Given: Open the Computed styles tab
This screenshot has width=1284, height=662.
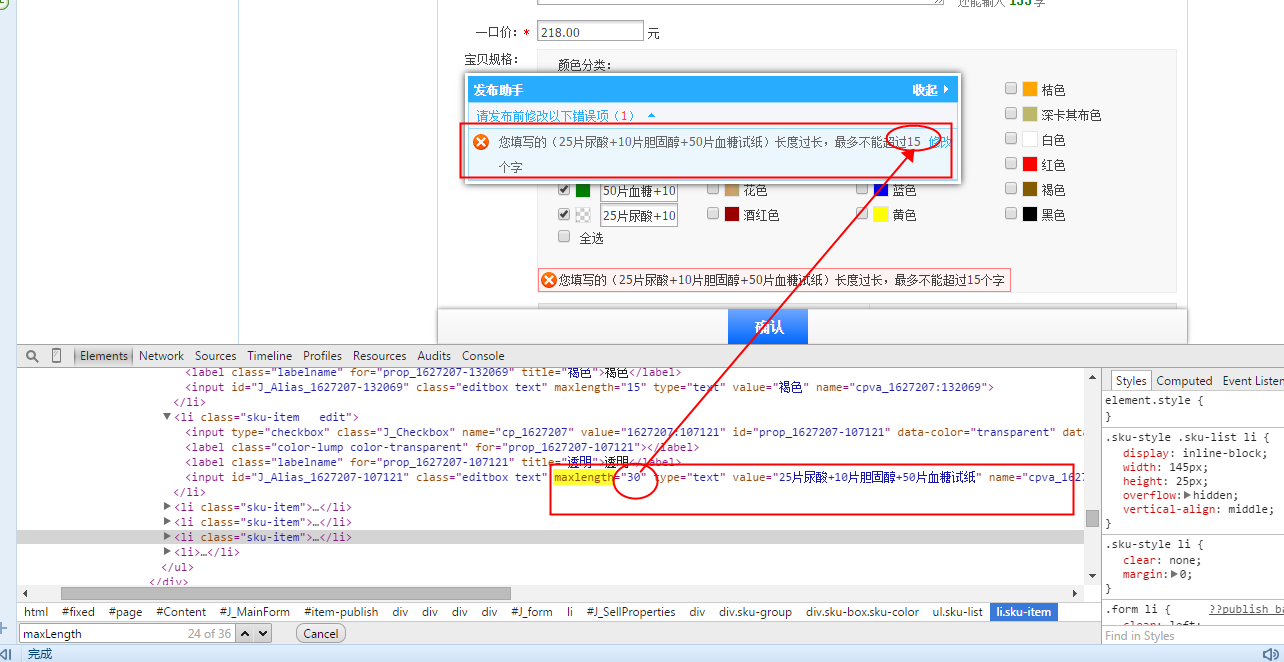Looking at the screenshot, I should [x=1184, y=381].
